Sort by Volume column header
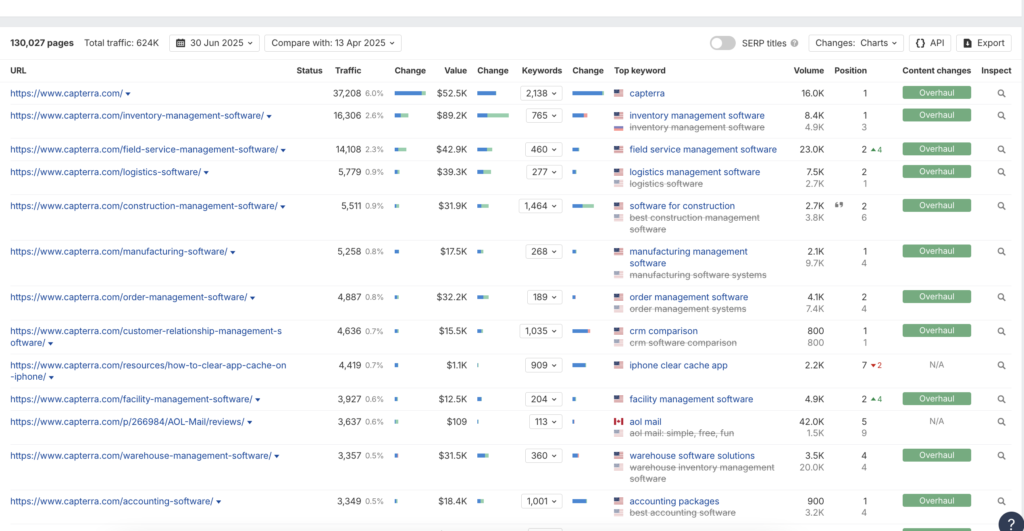The width and height of the screenshot is (1024, 531). coord(808,71)
